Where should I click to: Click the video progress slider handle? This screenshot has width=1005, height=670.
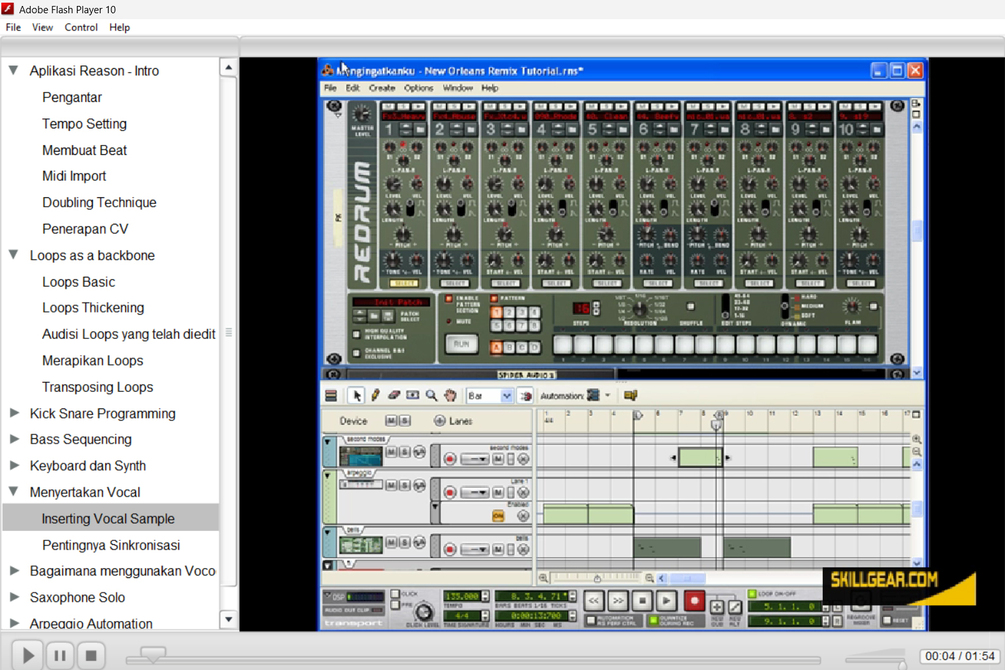point(153,653)
